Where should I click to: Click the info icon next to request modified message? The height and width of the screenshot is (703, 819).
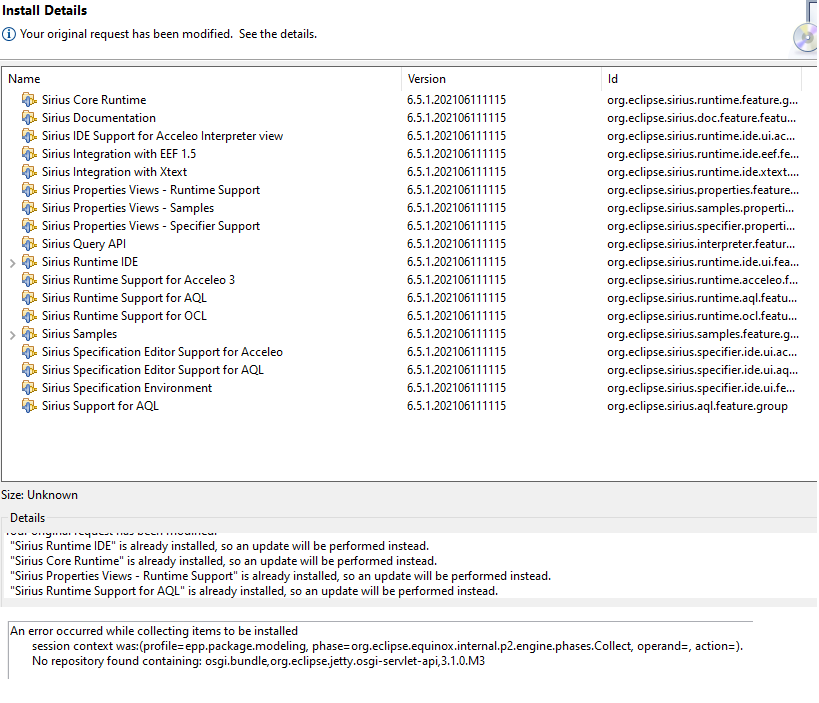click(x=9, y=34)
